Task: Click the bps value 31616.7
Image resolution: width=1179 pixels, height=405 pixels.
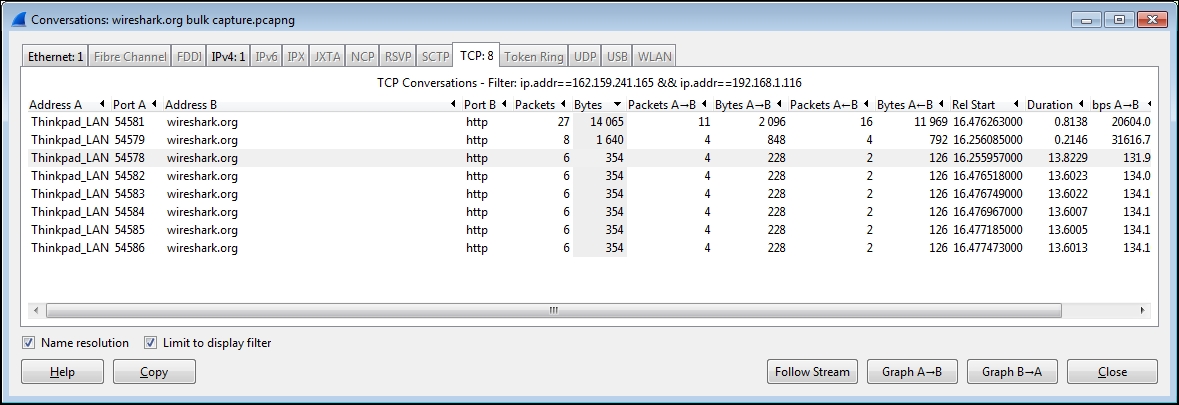Action: click(x=1131, y=140)
